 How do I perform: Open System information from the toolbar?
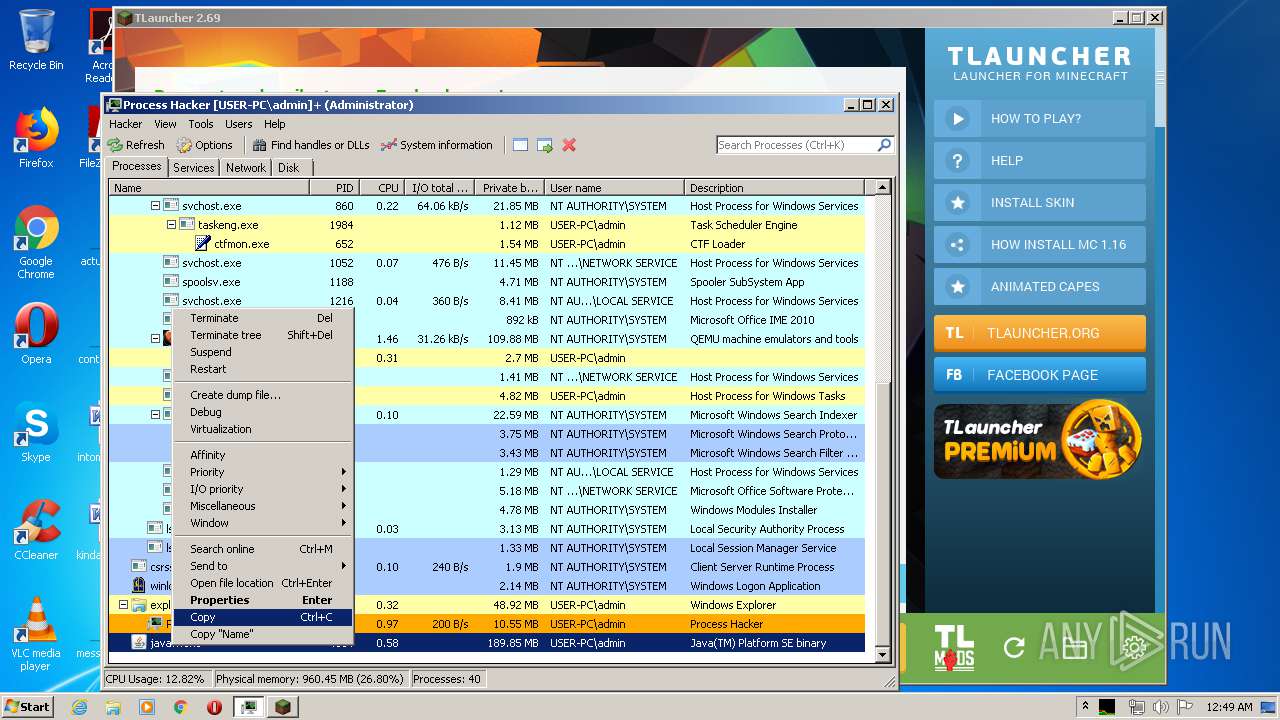(x=437, y=145)
